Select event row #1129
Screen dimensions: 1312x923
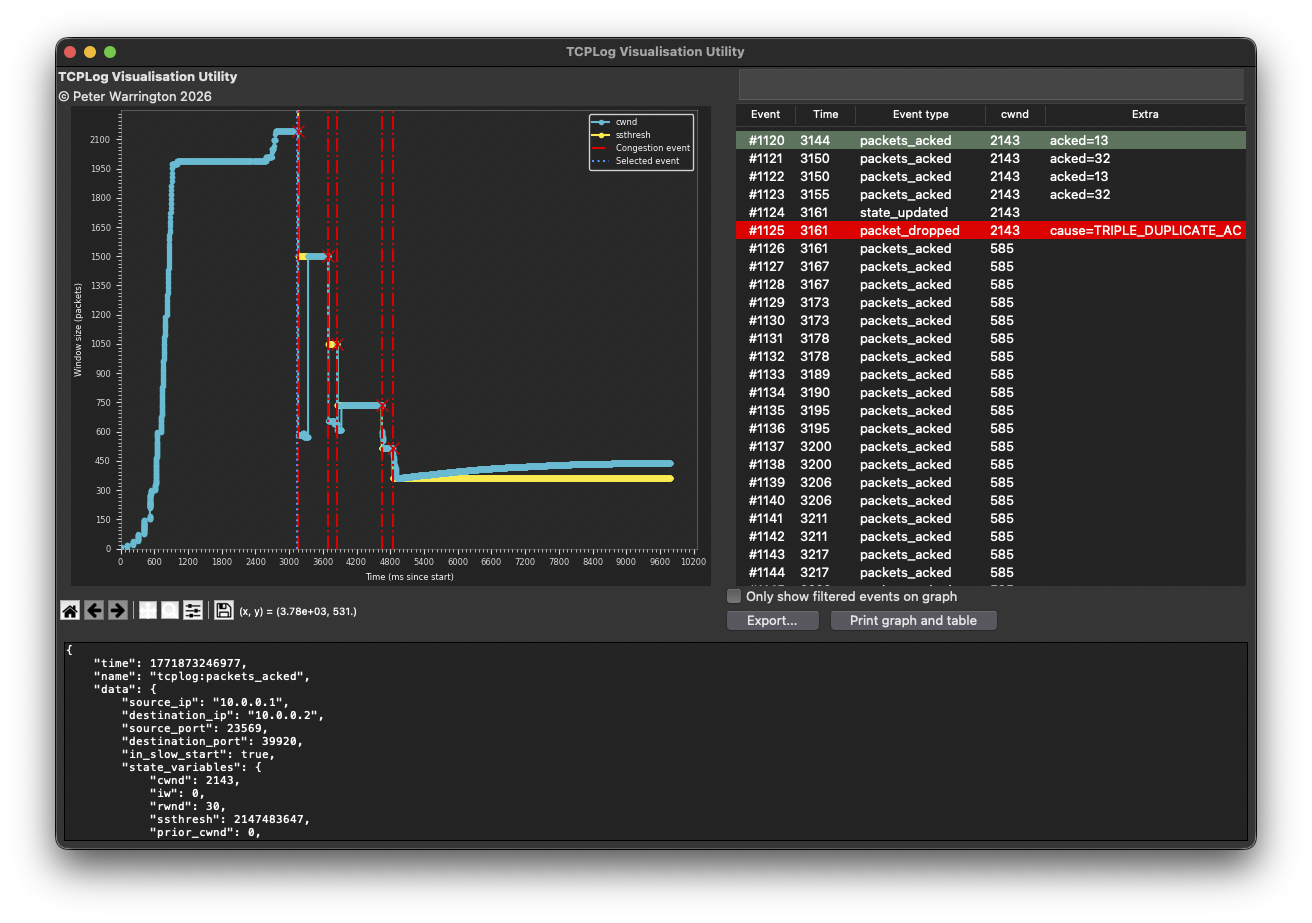tap(991, 303)
